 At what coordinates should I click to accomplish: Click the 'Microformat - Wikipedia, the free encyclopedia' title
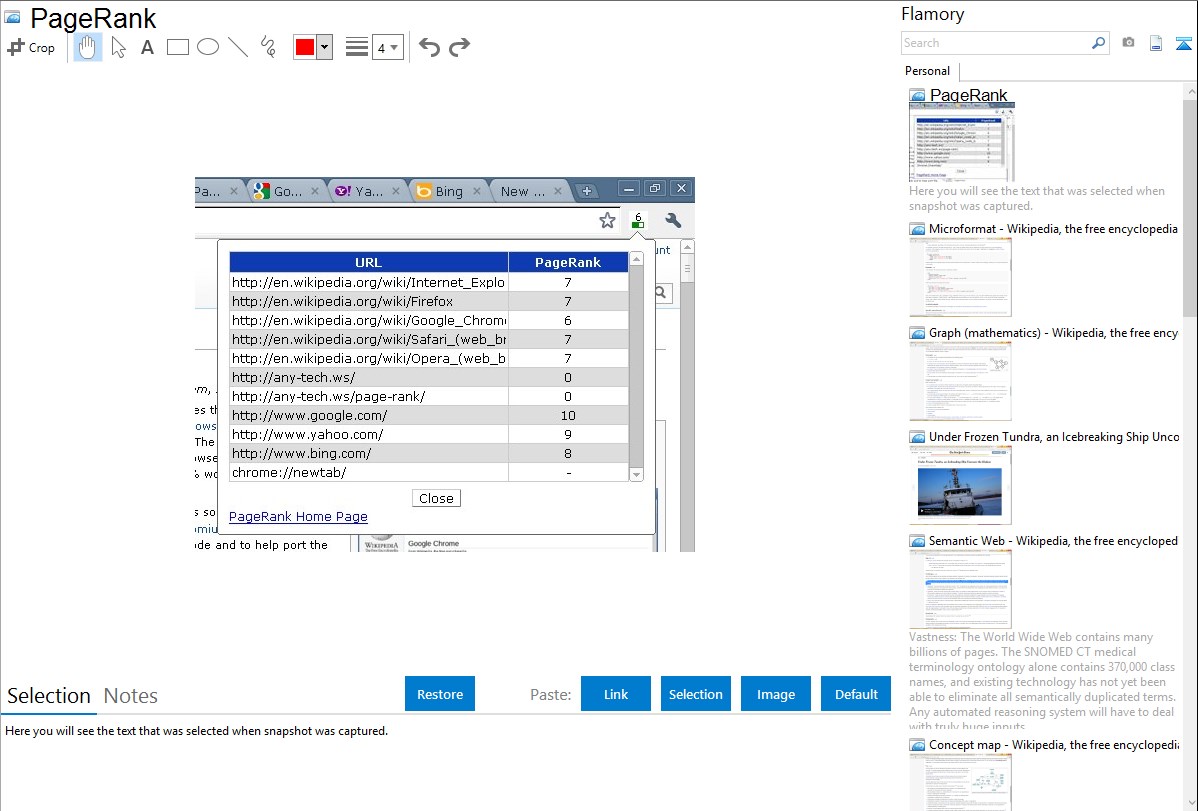(1053, 229)
